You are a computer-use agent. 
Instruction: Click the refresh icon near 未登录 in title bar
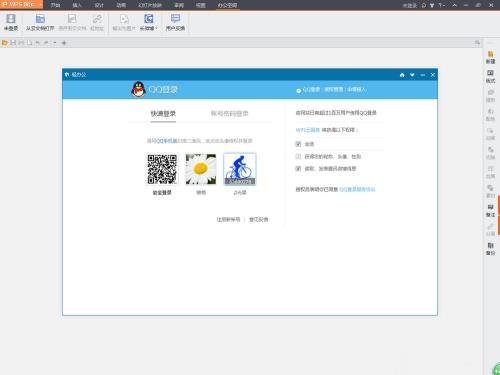tap(424, 5)
